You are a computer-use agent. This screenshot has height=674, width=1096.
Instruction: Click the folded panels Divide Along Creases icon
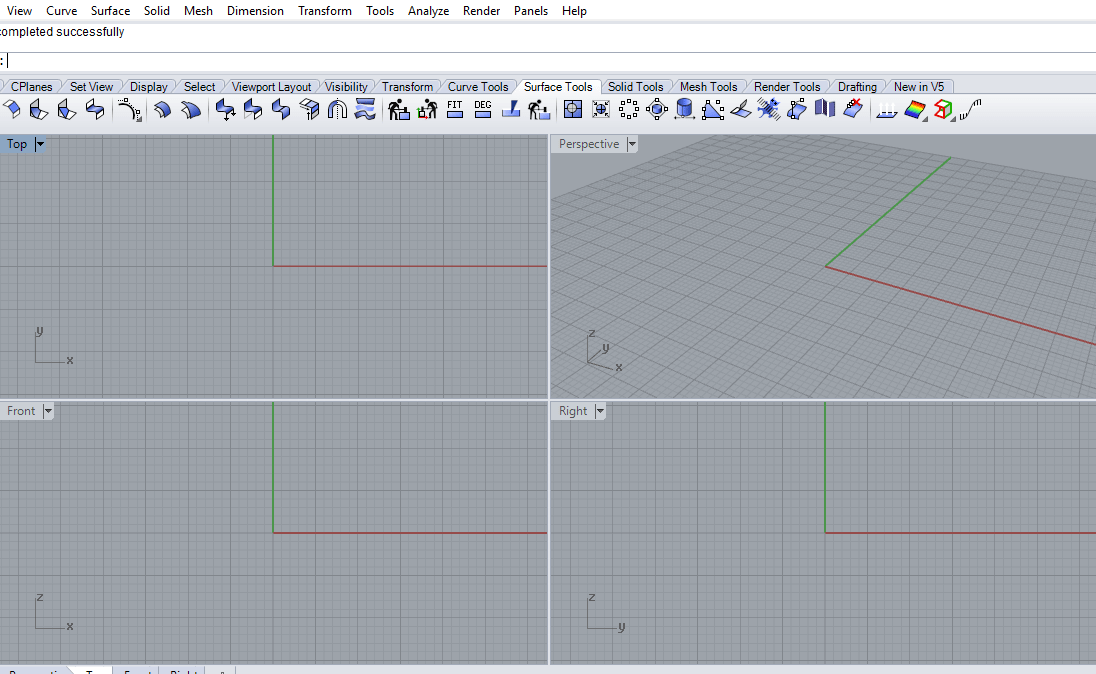point(825,109)
